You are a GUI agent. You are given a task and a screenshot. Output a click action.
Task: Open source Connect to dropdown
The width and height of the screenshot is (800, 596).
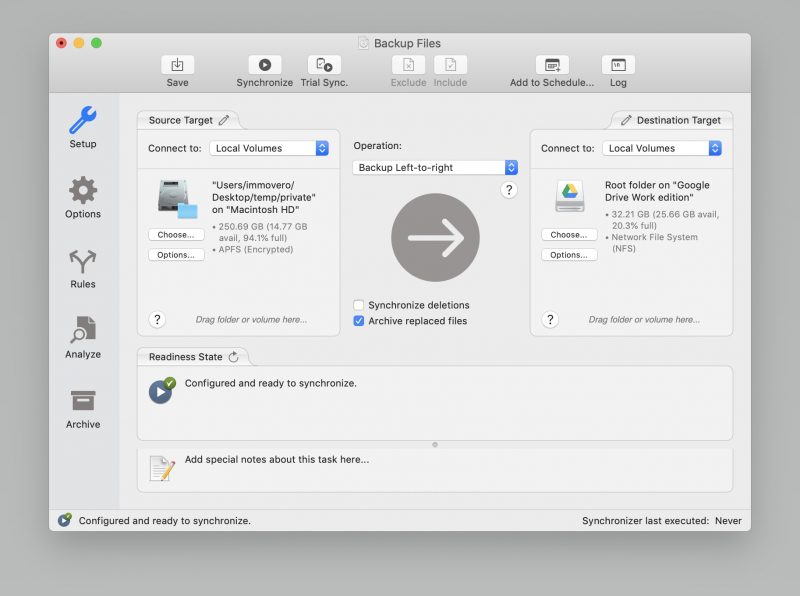tap(269, 148)
